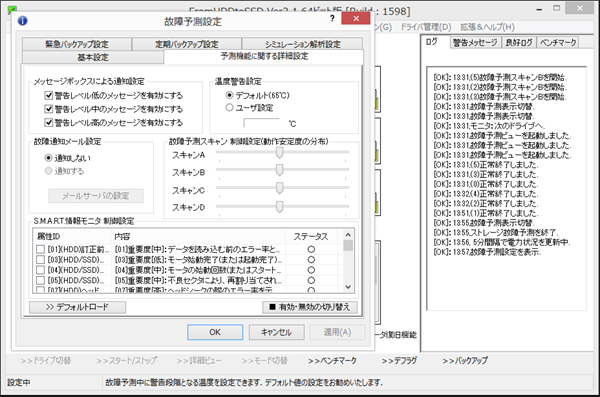Click the スキャンD slider thumb

pyautogui.click(x=280, y=207)
